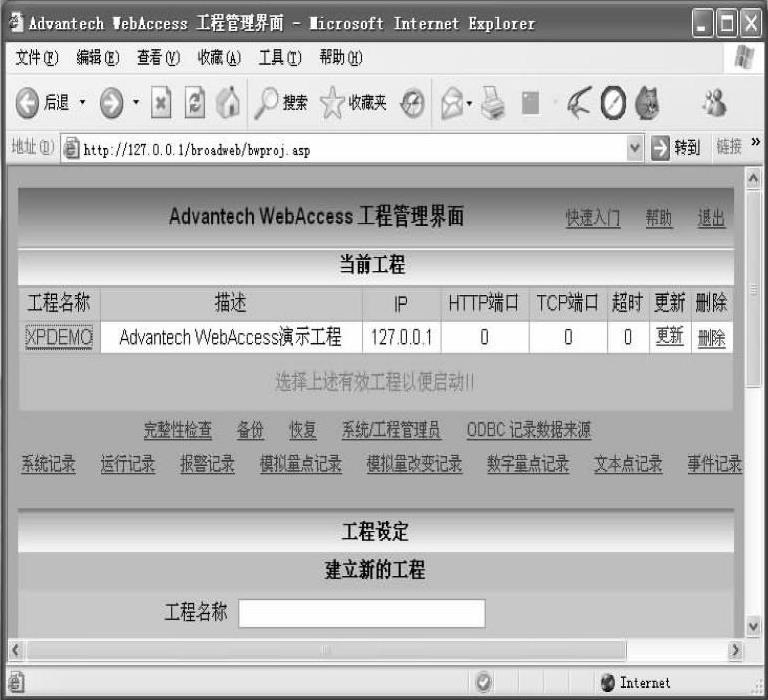This screenshot has width=768, height=700.
Task: Click the Windows logo throbber icon
Action: (744, 57)
